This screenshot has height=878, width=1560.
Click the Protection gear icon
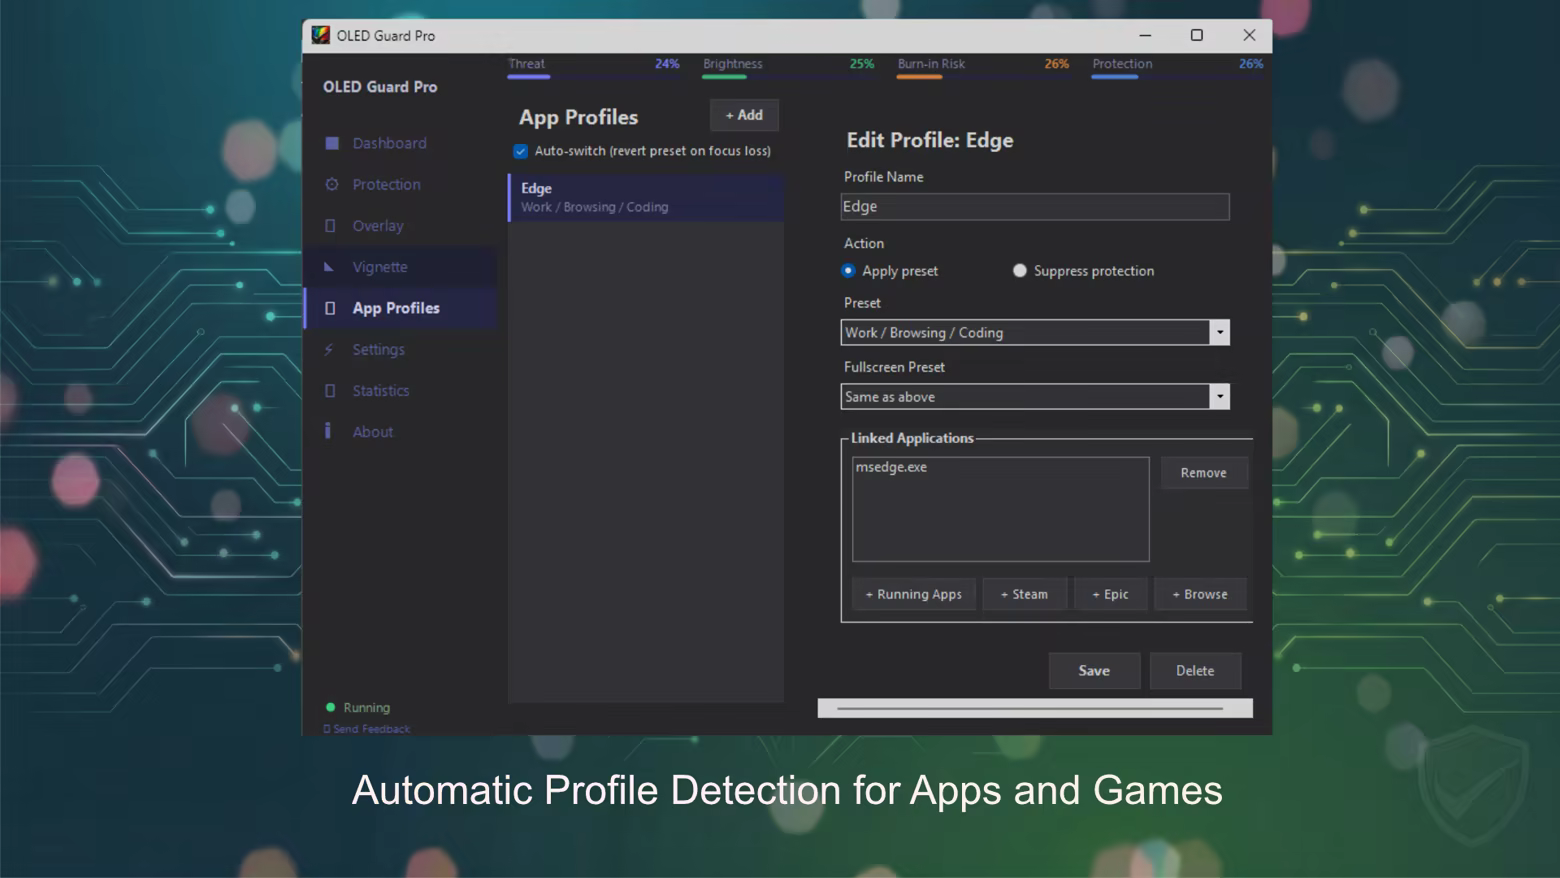pyautogui.click(x=332, y=184)
